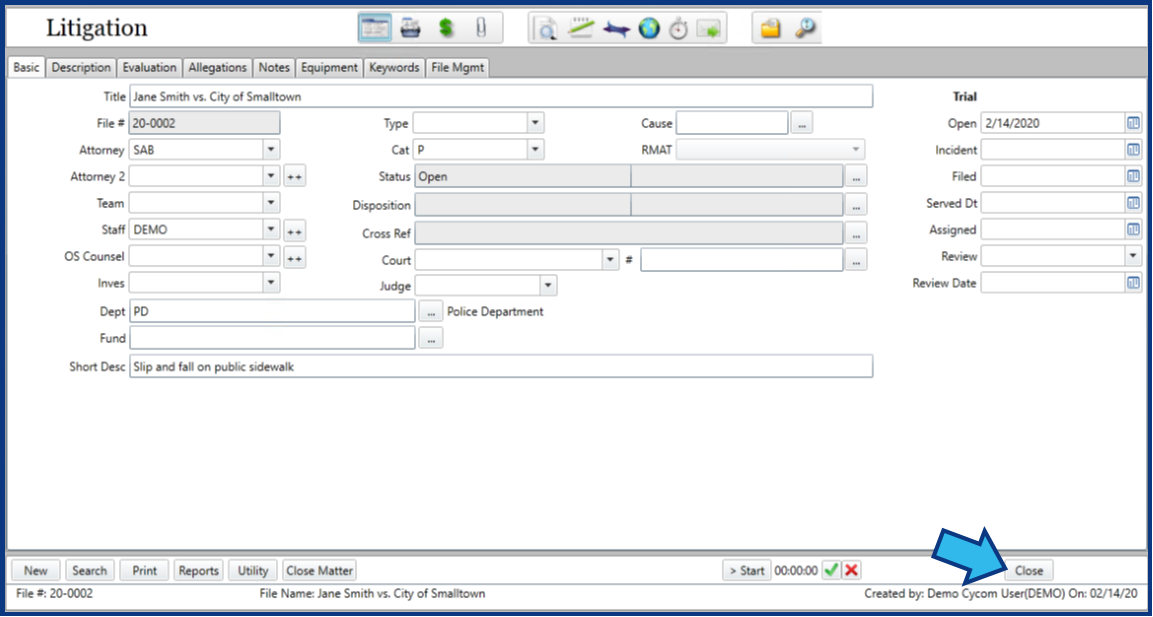Click into the Cause input field
This screenshot has width=1153, height=617.
732,123
